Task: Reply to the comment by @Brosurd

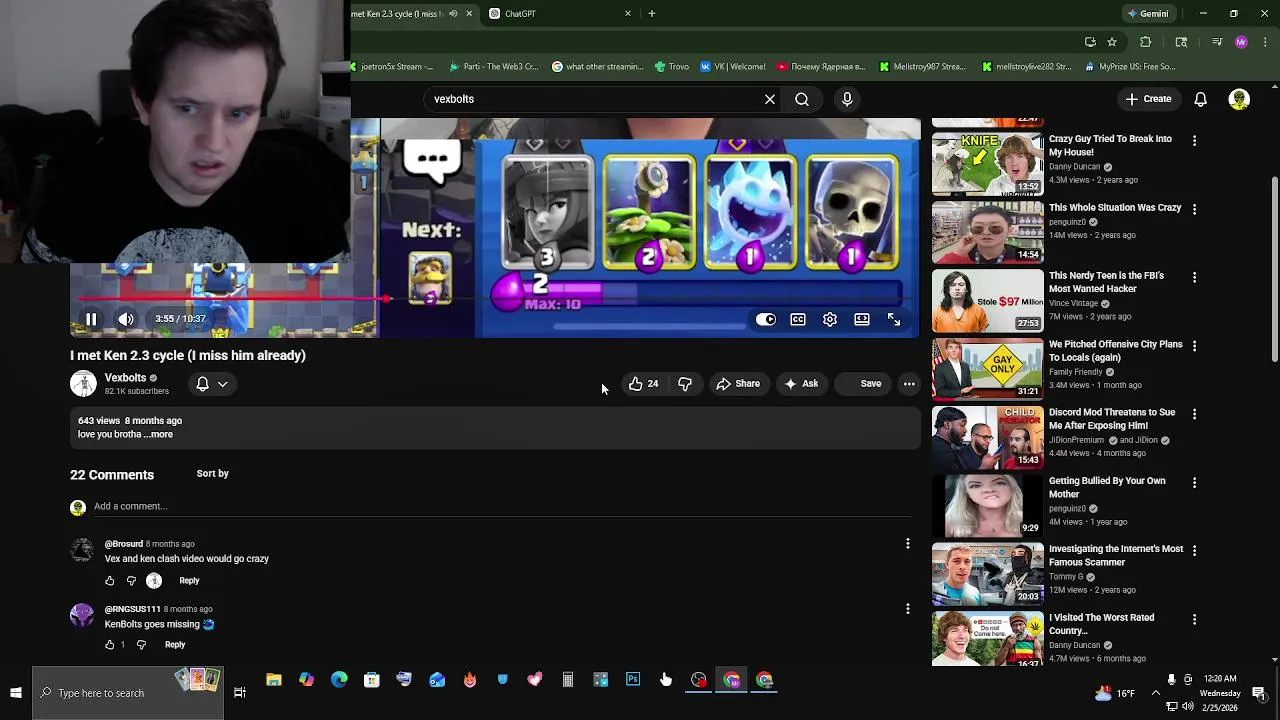Action: pos(189,581)
